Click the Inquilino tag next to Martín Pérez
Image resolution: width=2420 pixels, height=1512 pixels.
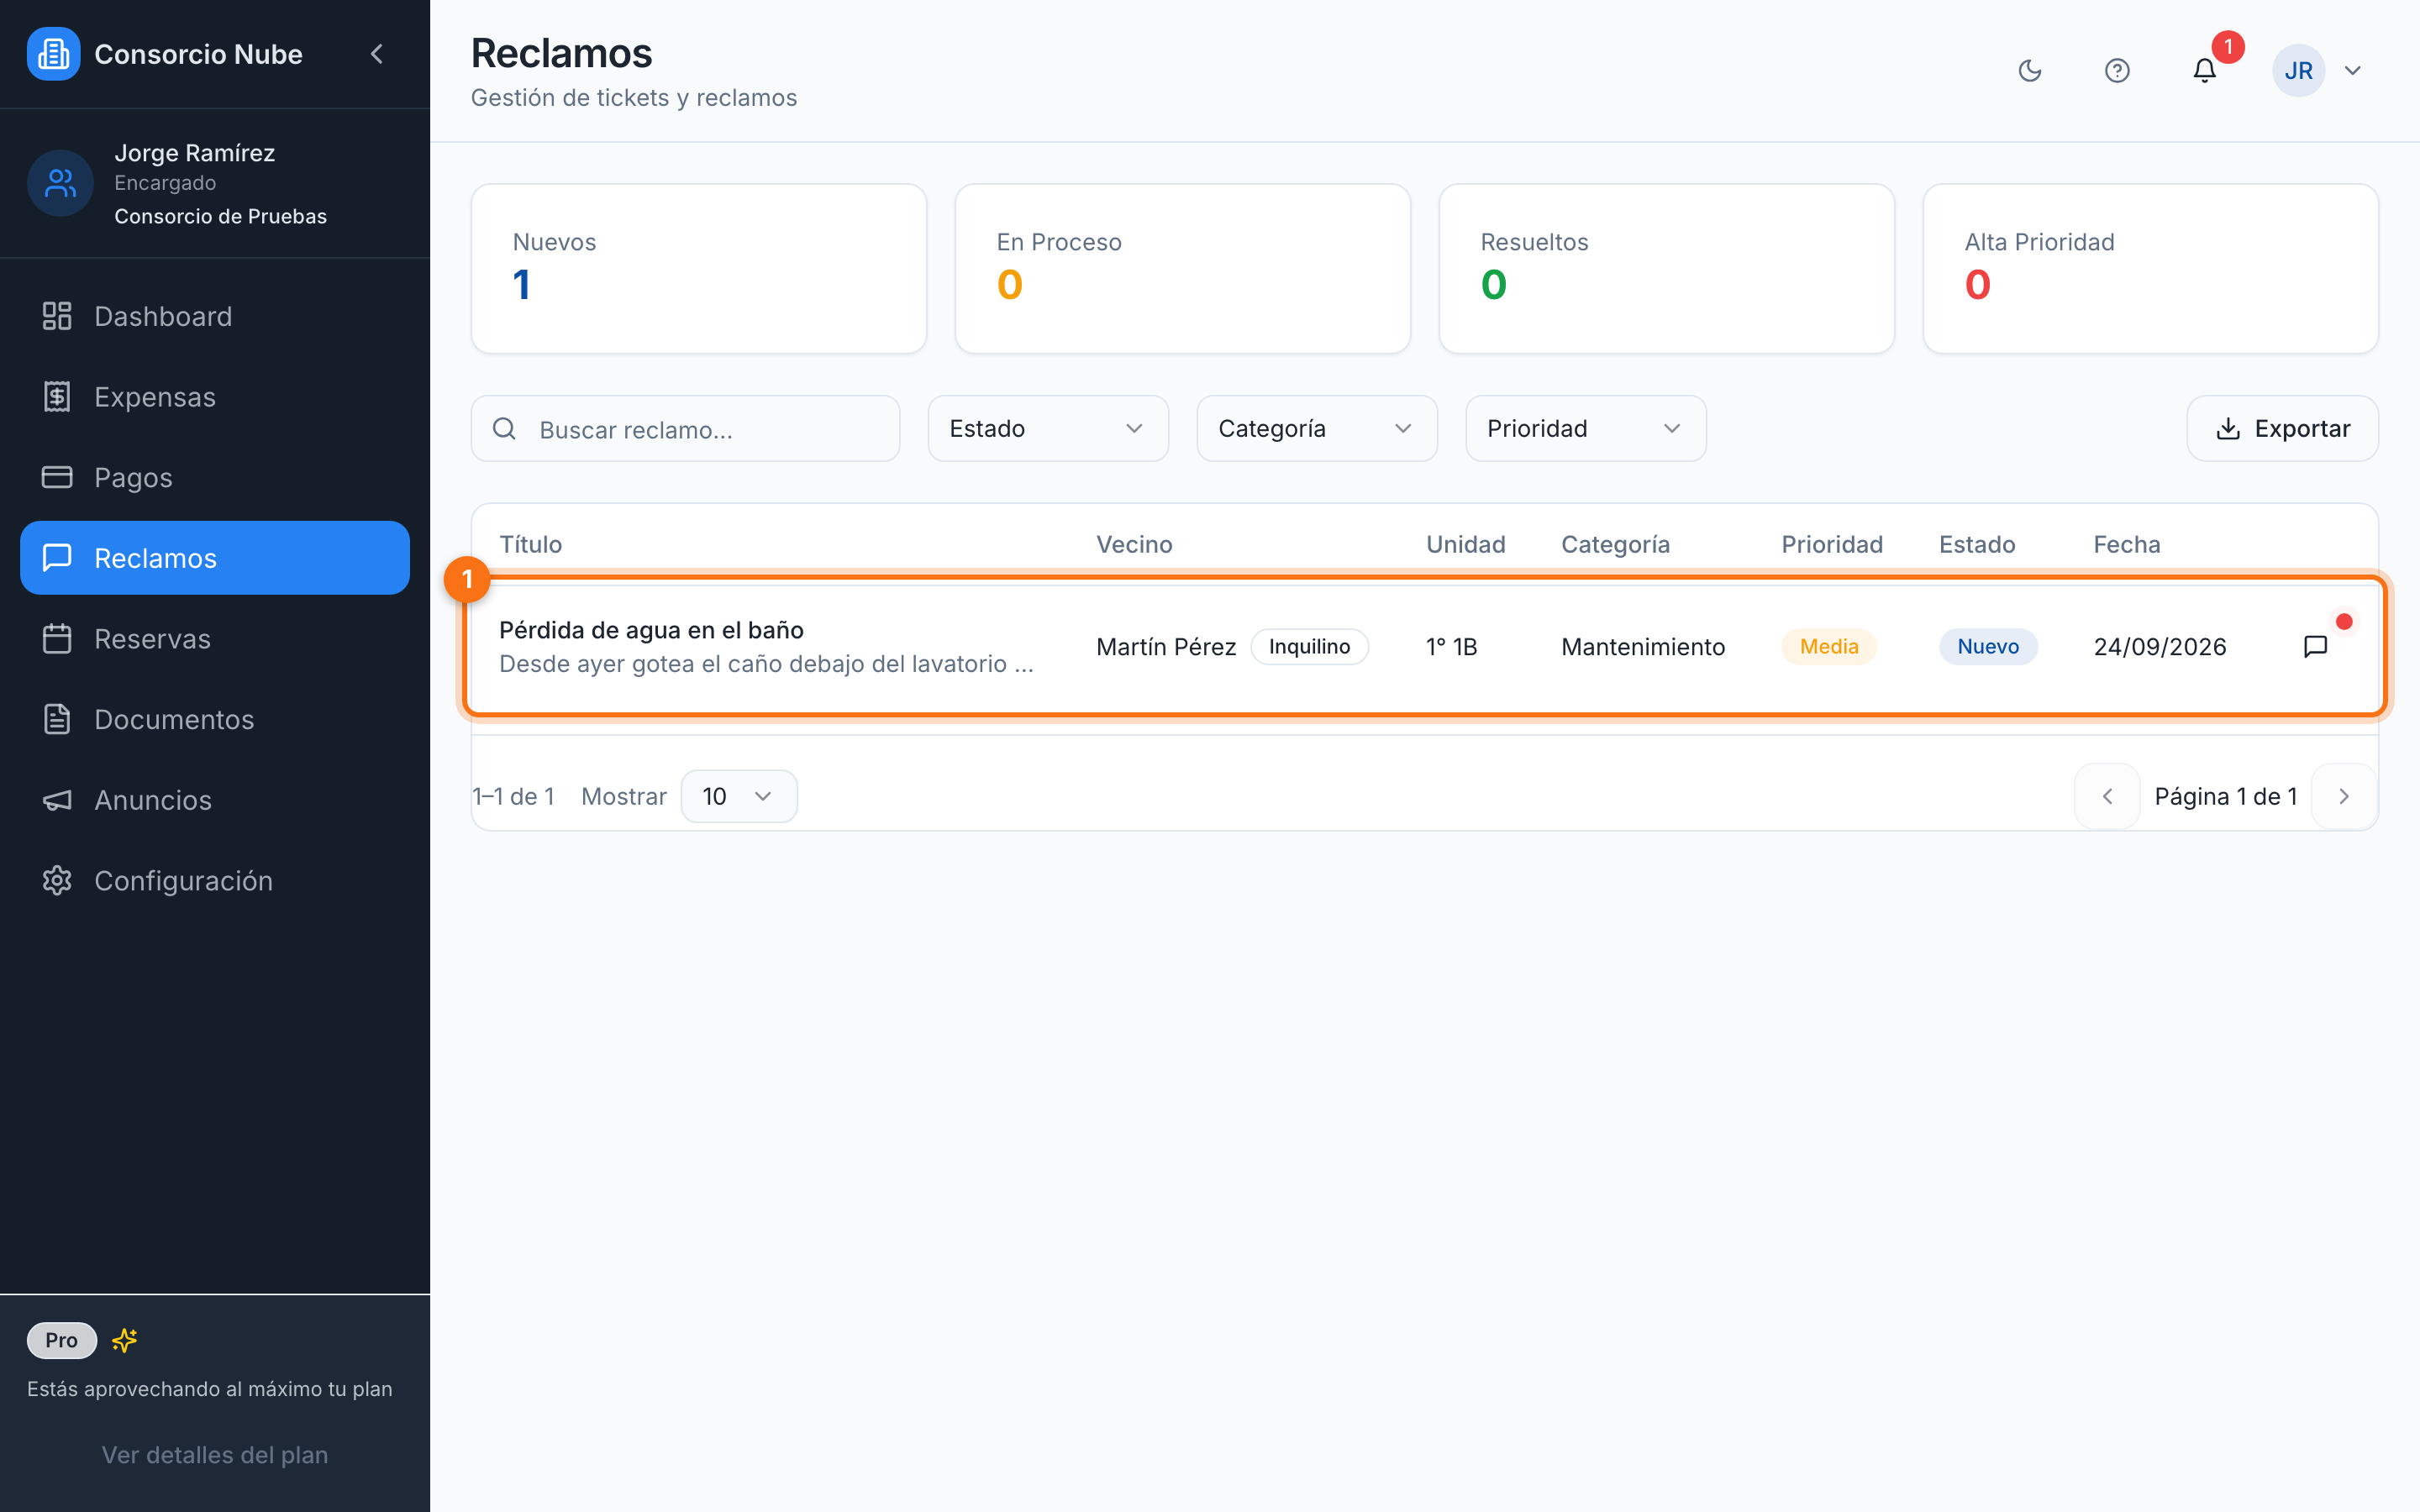pos(1309,647)
